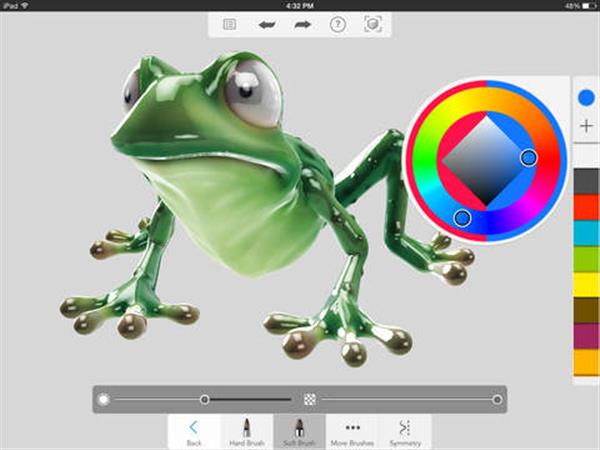Toggle the Symmetry tool
600x450 pixels.
tap(405, 432)
